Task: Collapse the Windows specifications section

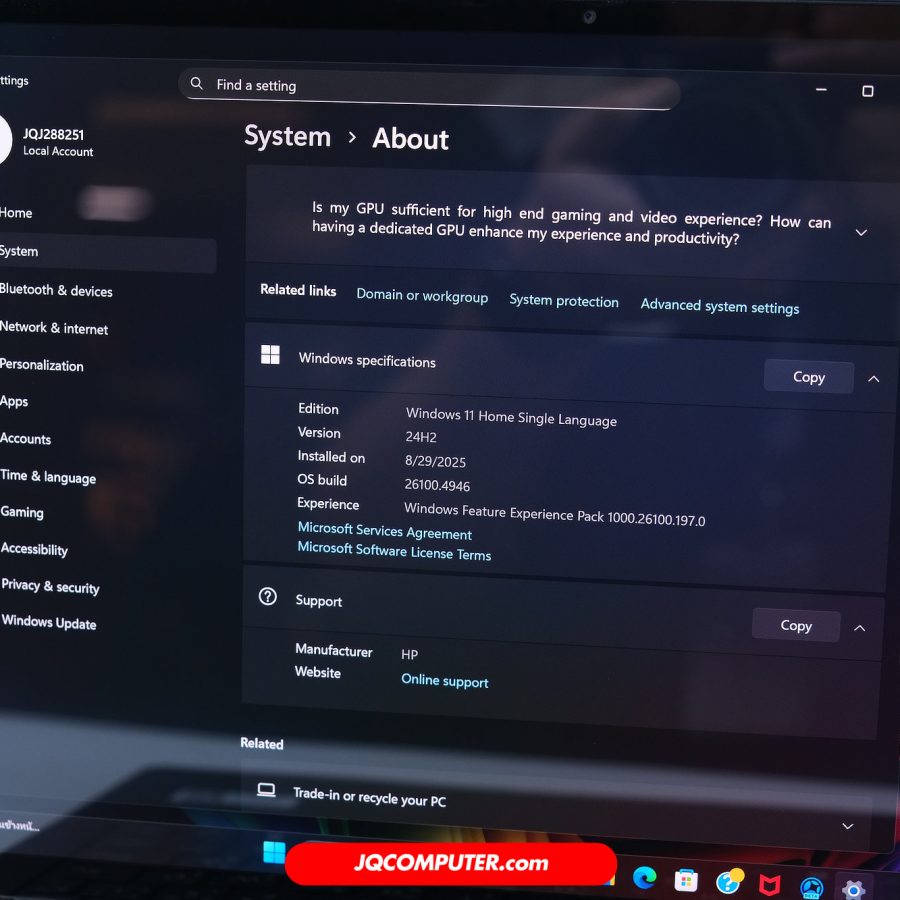Action: coord(874,379)
